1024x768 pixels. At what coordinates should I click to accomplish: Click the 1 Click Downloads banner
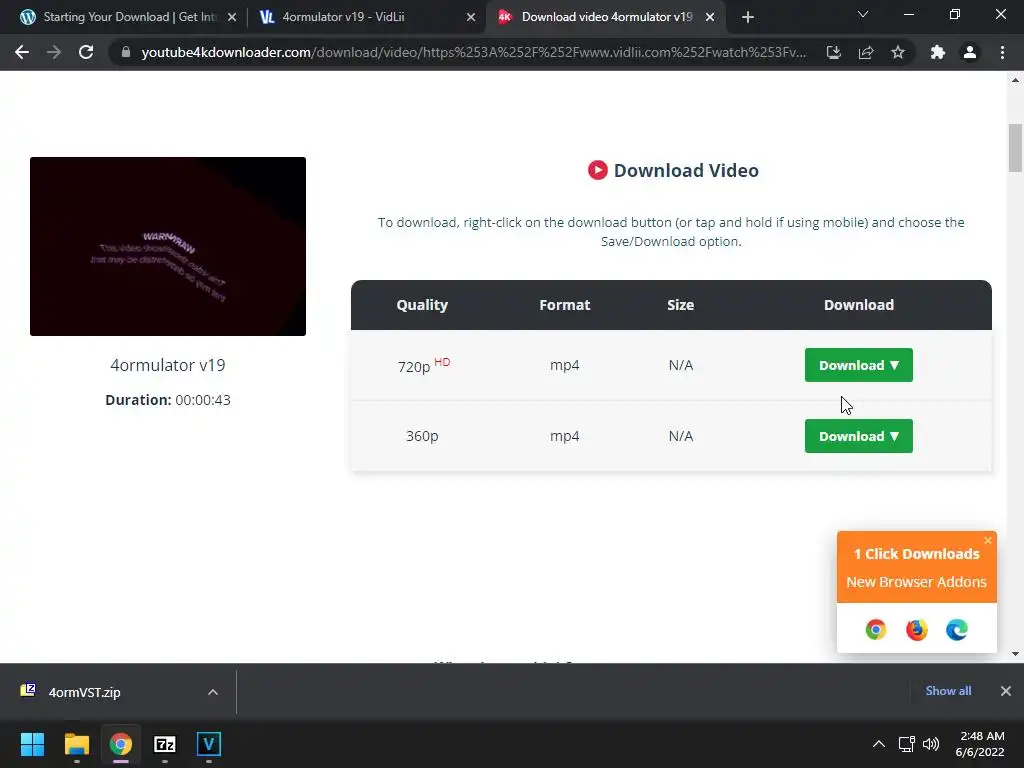917,568
